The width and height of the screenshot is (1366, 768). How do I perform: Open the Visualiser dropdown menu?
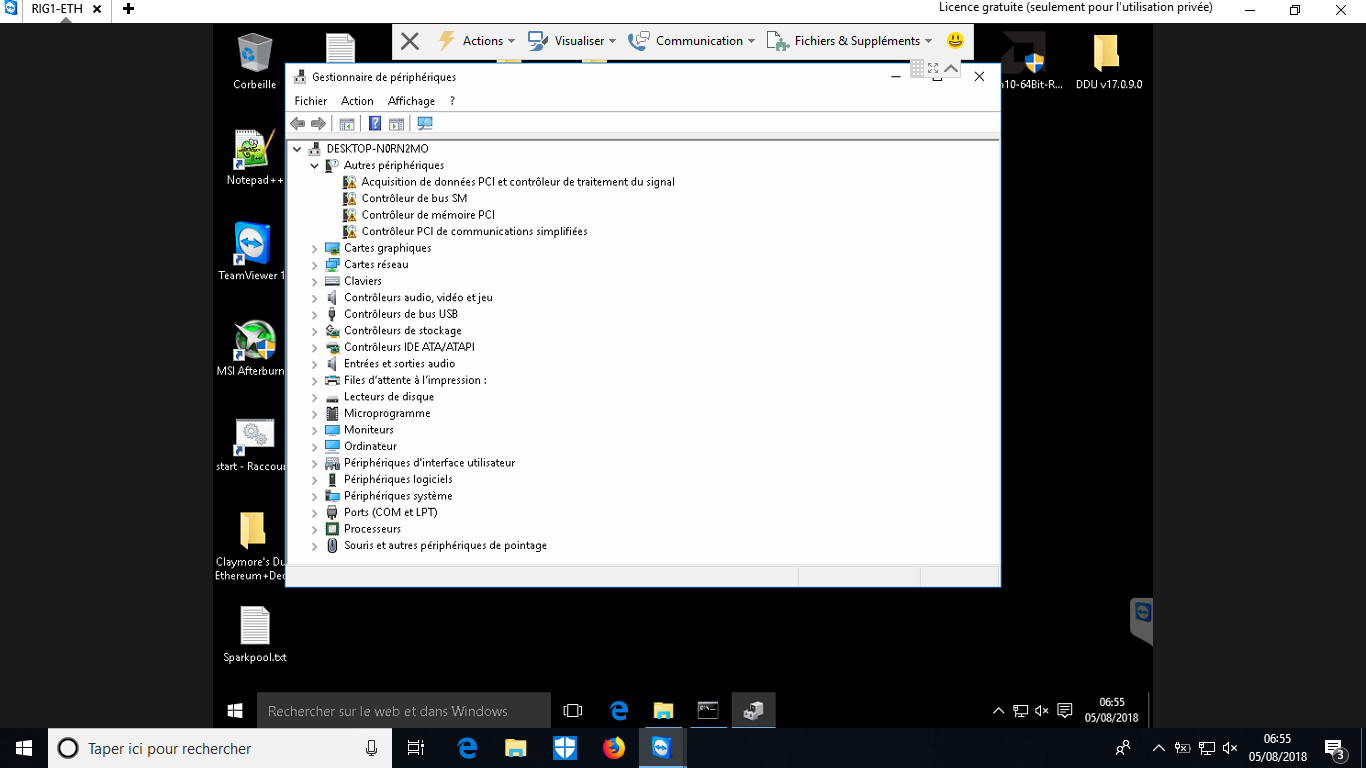pos(572,41)
